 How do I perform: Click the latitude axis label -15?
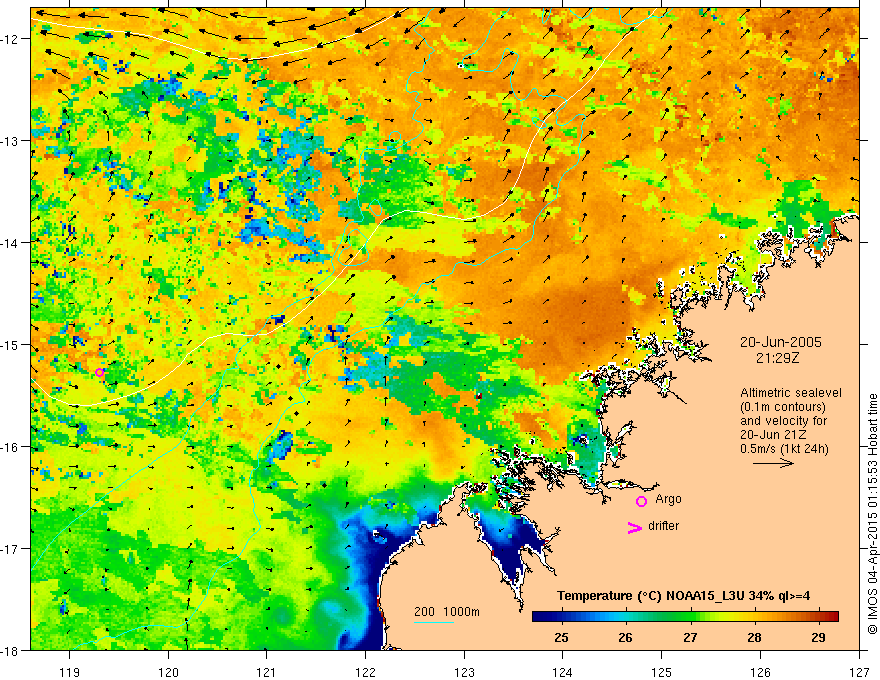coord(11,344)
